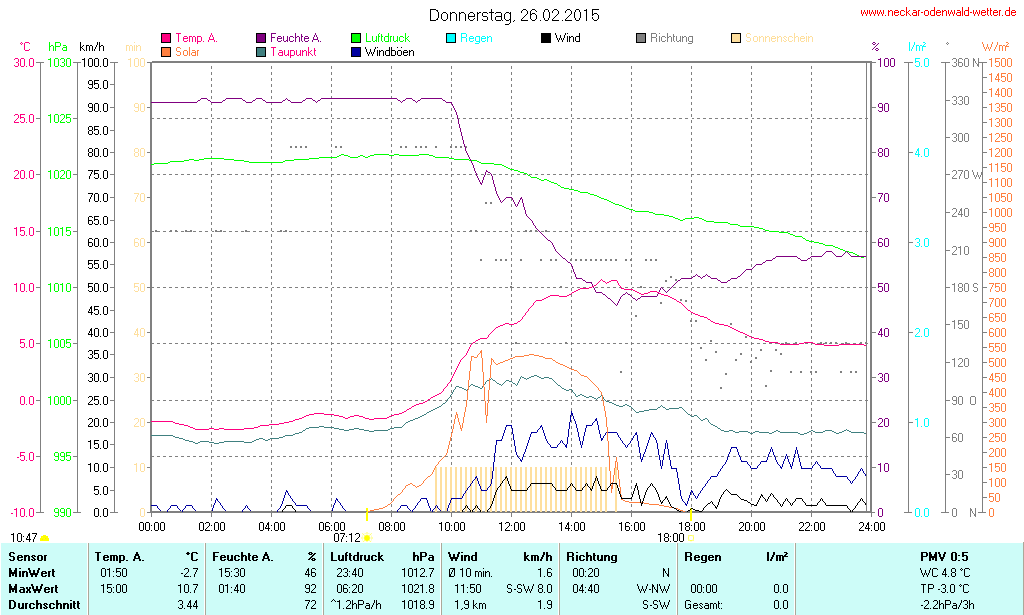The width and height of the screenshot is (1024, 615).
Task: Click the Sonnenschein legend square
Action: pos(736,39)
